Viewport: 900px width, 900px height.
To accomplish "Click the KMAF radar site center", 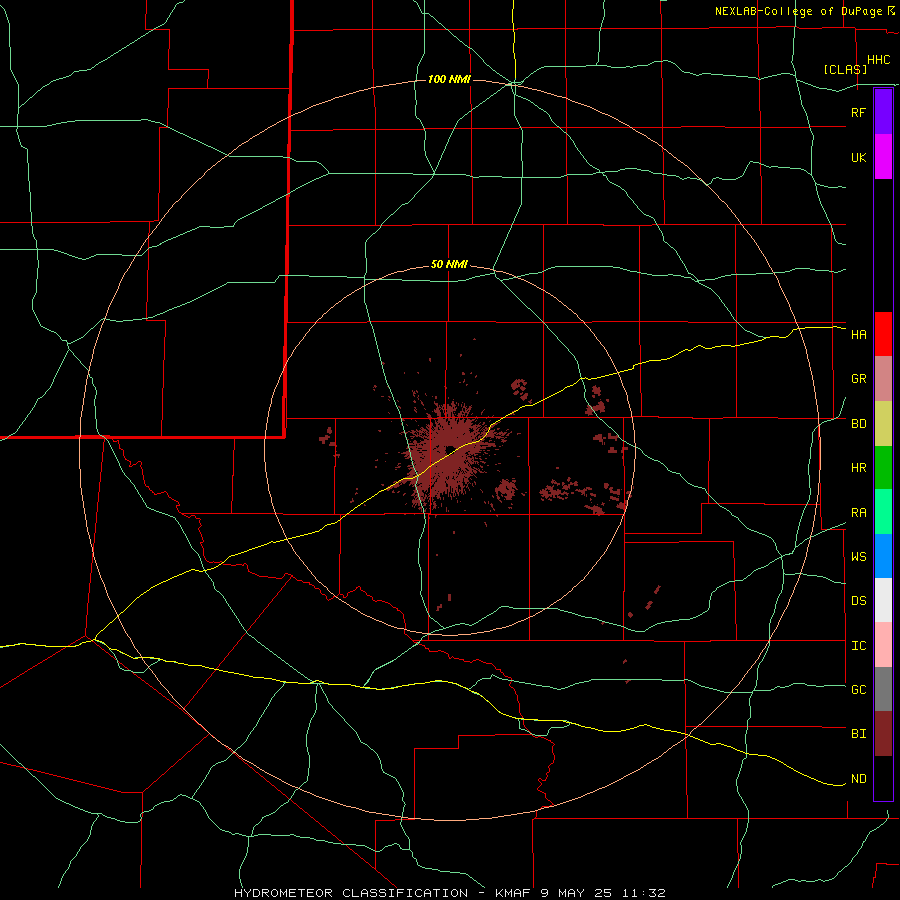I will (x=450, y=449).
